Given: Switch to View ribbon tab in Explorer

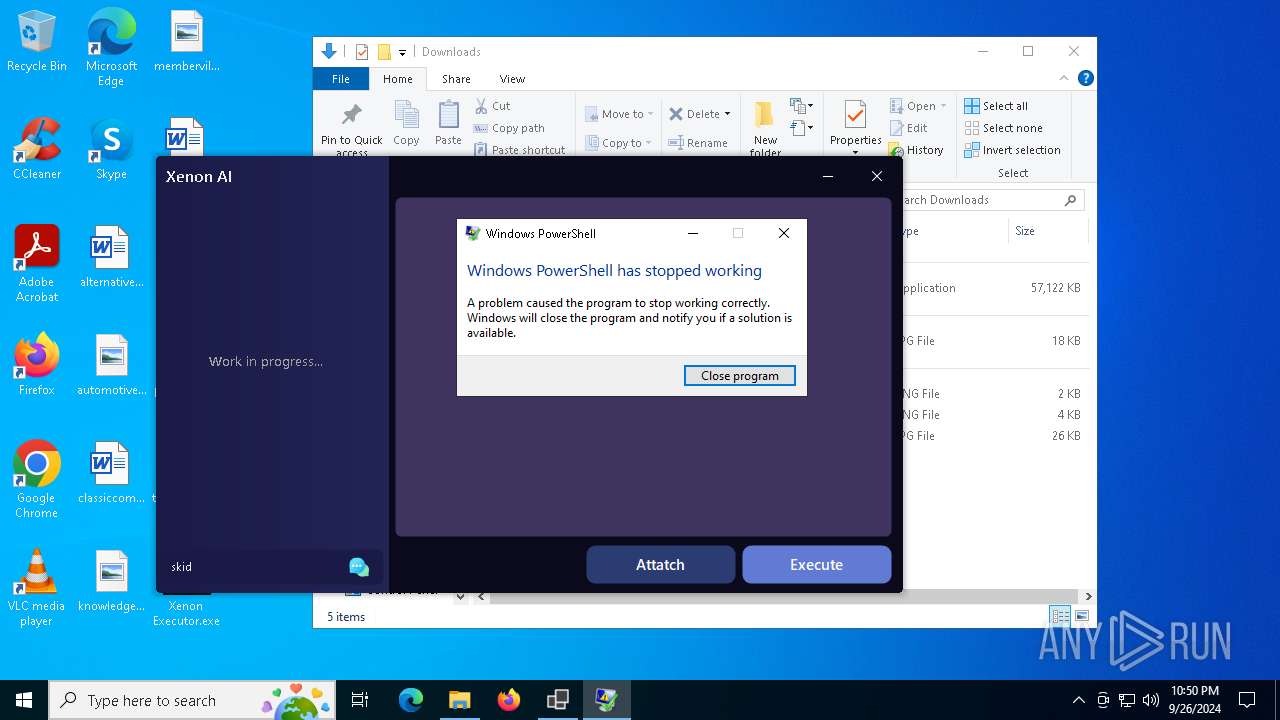Looking at the screenshot, I should pos(512,79).
